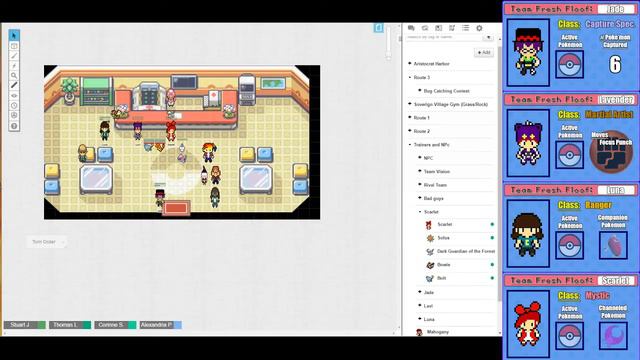The width and height of the screenshot is (640, 360).
Task: Choose the map layer selector tool
Action: [14, 46]
